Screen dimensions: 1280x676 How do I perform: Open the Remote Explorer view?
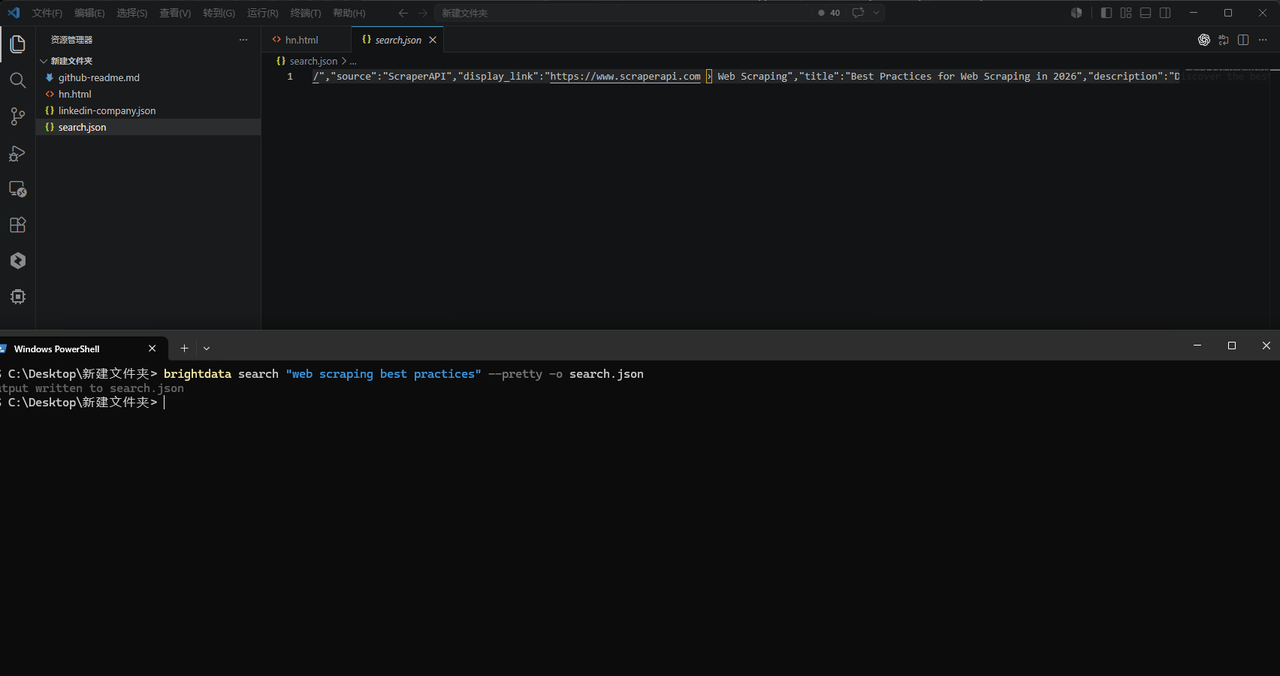point(17,189)
